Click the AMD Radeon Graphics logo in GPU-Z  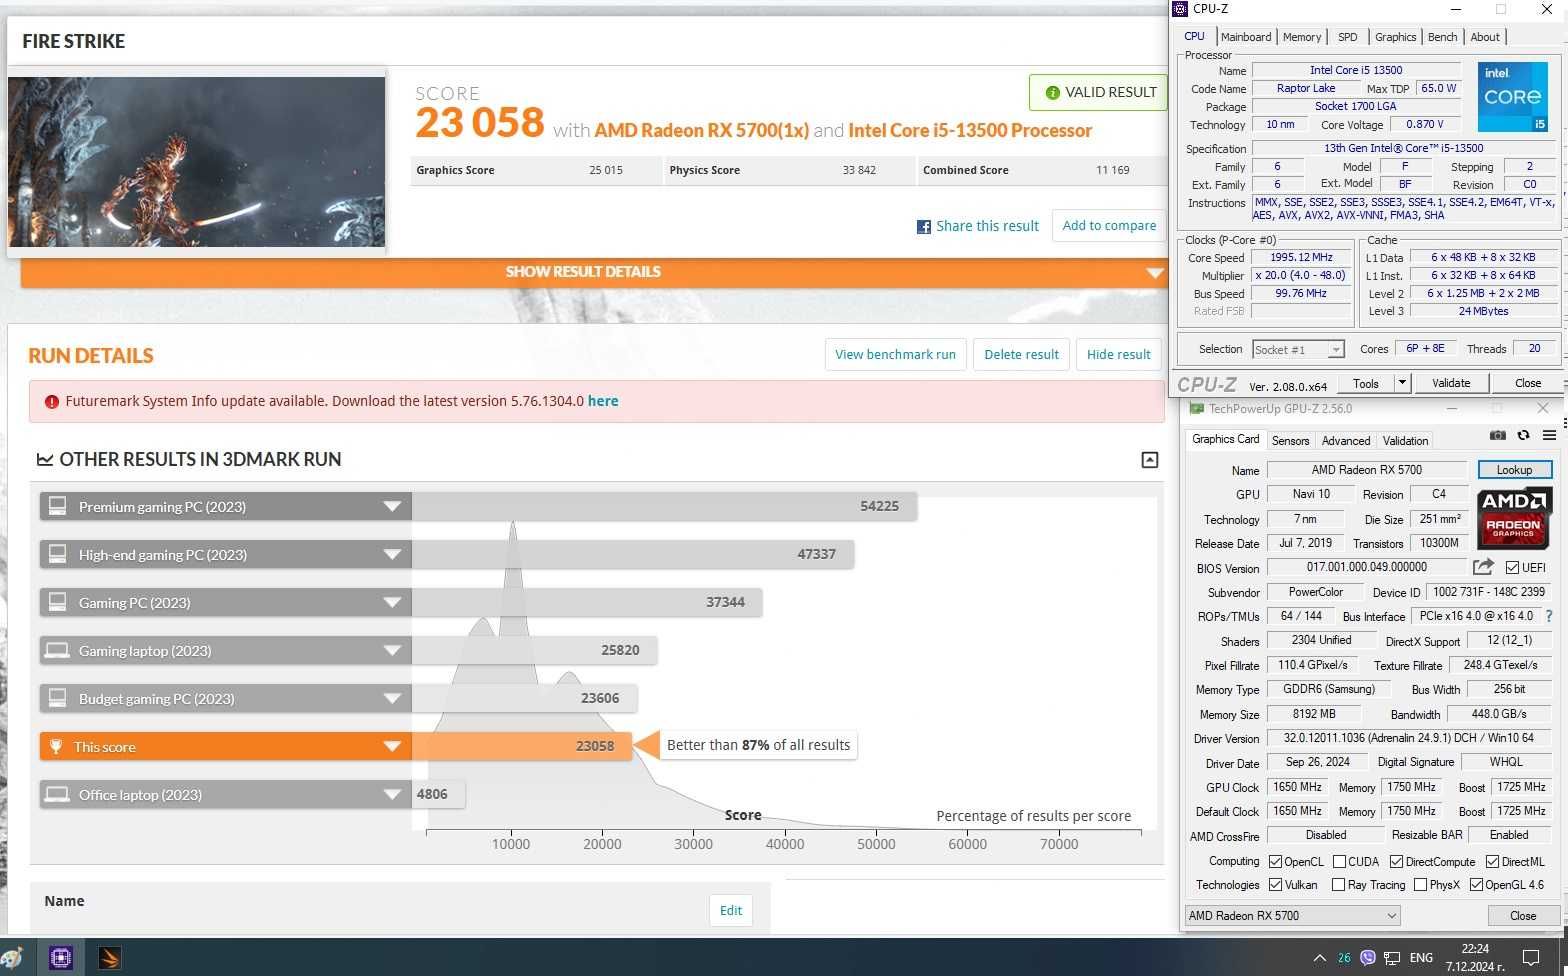[1514, 517]
